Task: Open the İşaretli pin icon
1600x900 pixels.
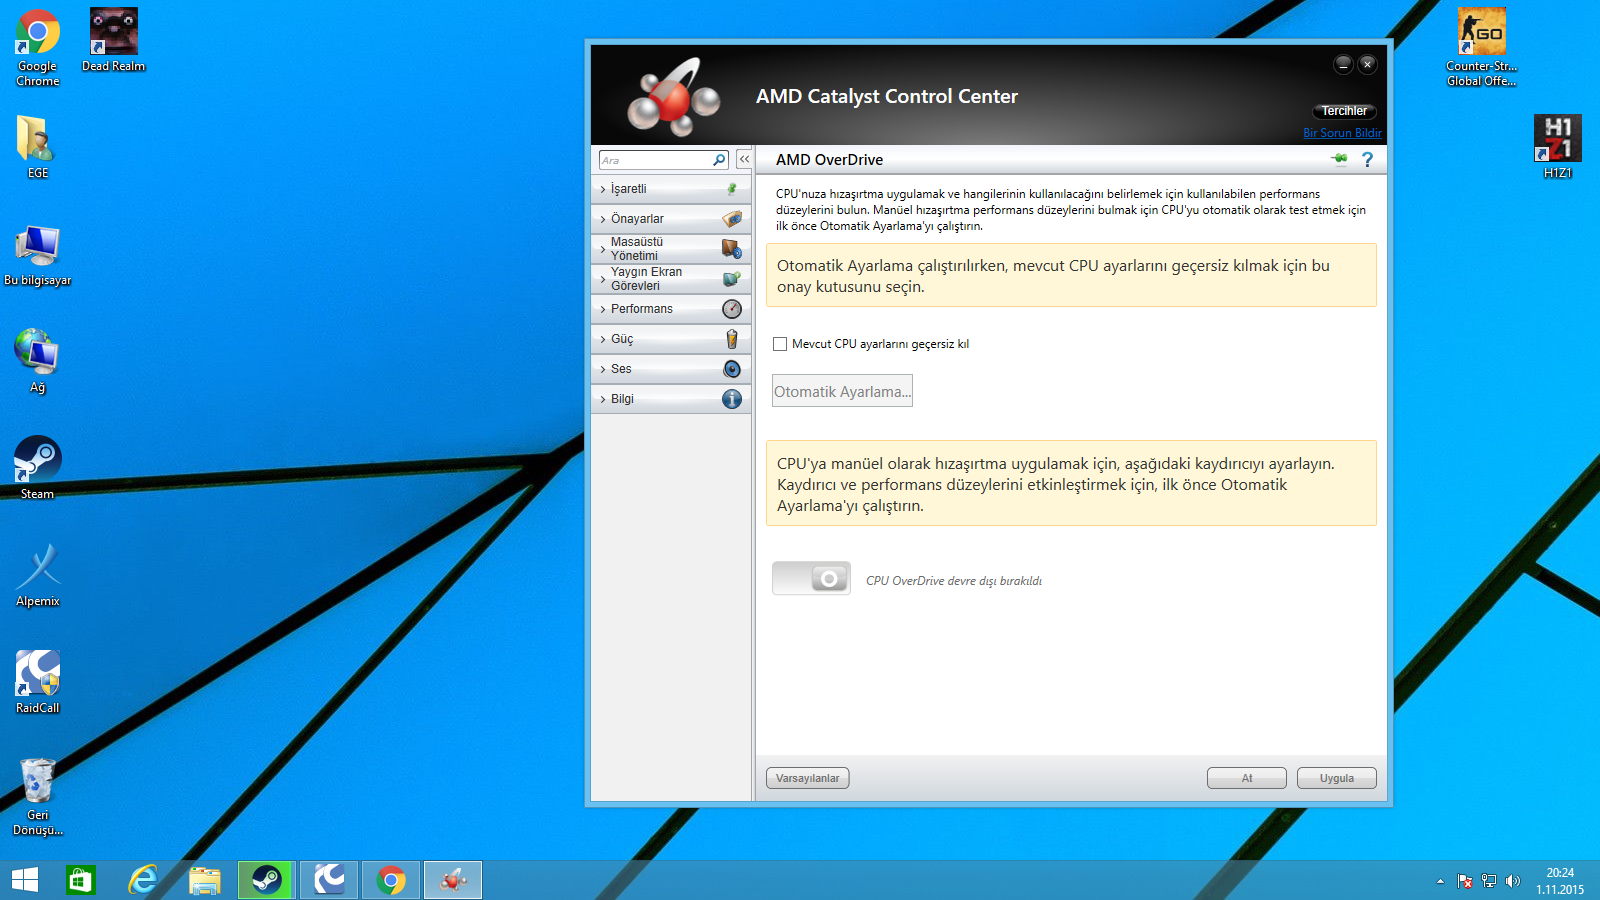Action: coord(732,189)
